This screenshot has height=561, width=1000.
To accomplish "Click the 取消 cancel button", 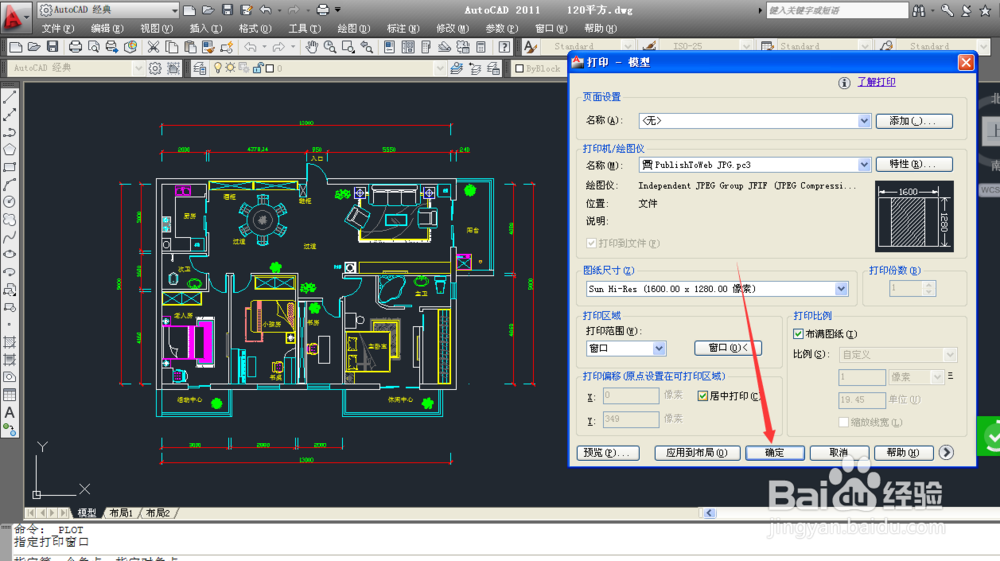I will (x=839, y=453).
